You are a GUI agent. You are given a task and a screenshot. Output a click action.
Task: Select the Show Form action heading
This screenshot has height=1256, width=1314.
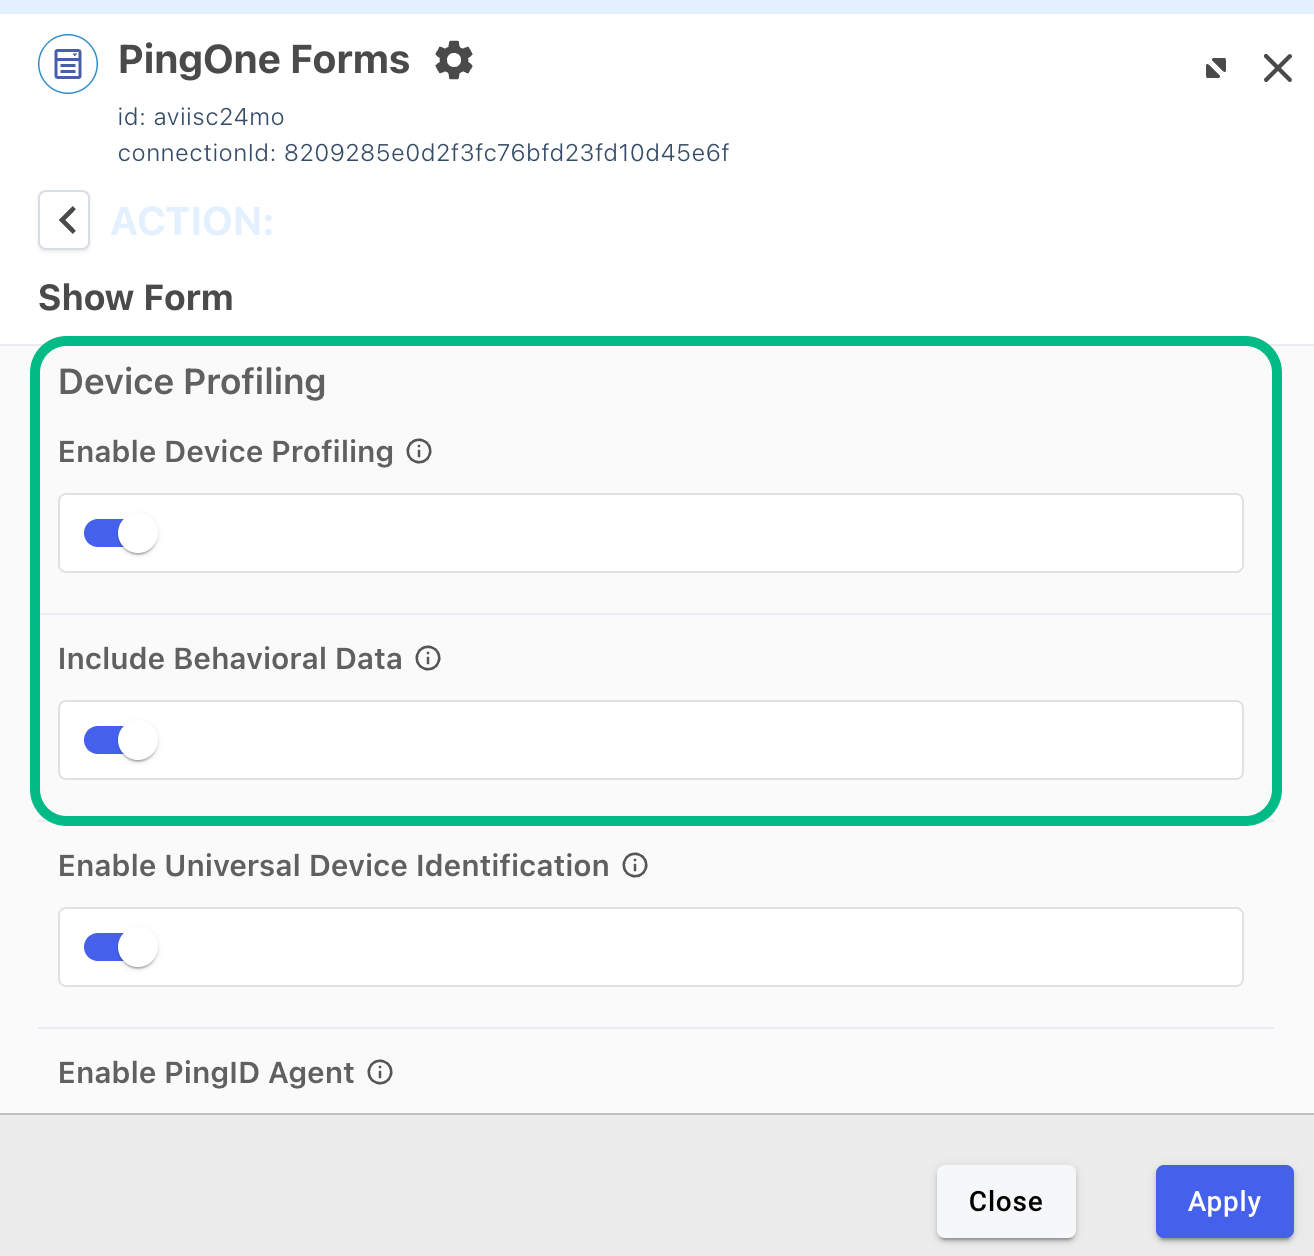135,297
